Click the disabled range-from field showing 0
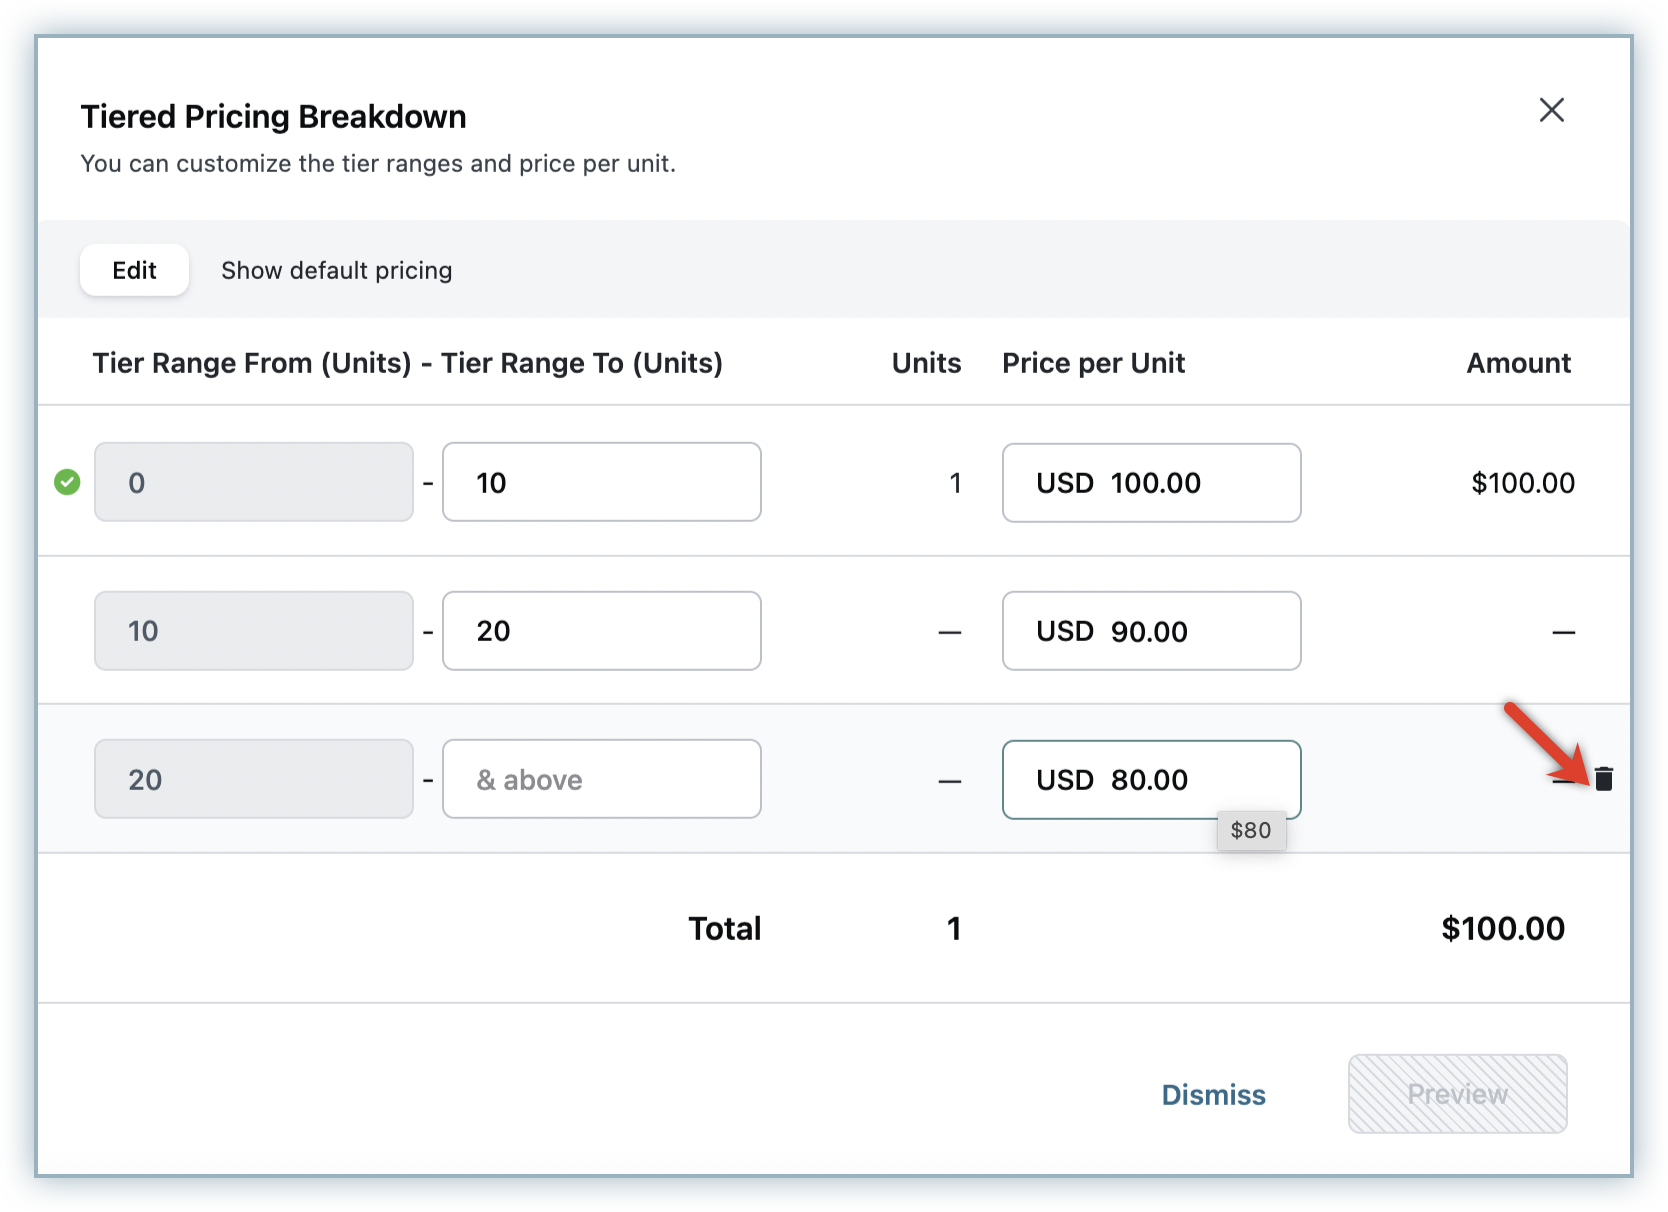The image size is (1668, 1212). tap(254, 483)
